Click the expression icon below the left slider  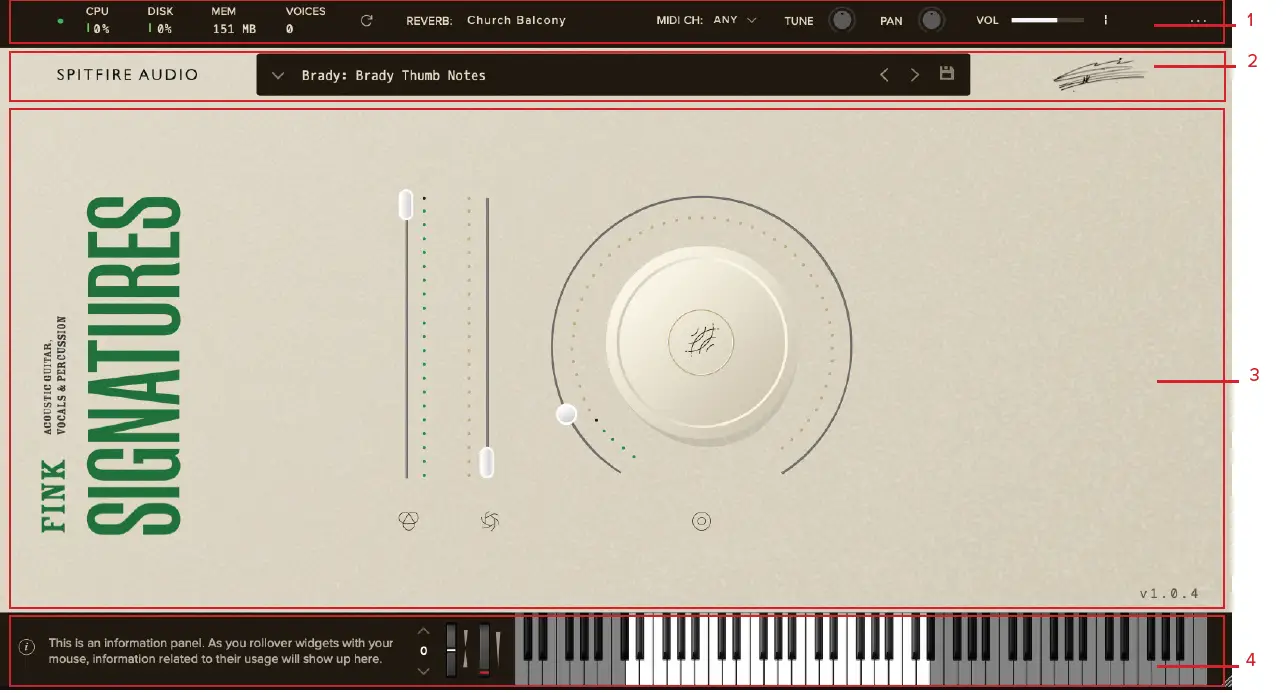(x=408, y=521)
